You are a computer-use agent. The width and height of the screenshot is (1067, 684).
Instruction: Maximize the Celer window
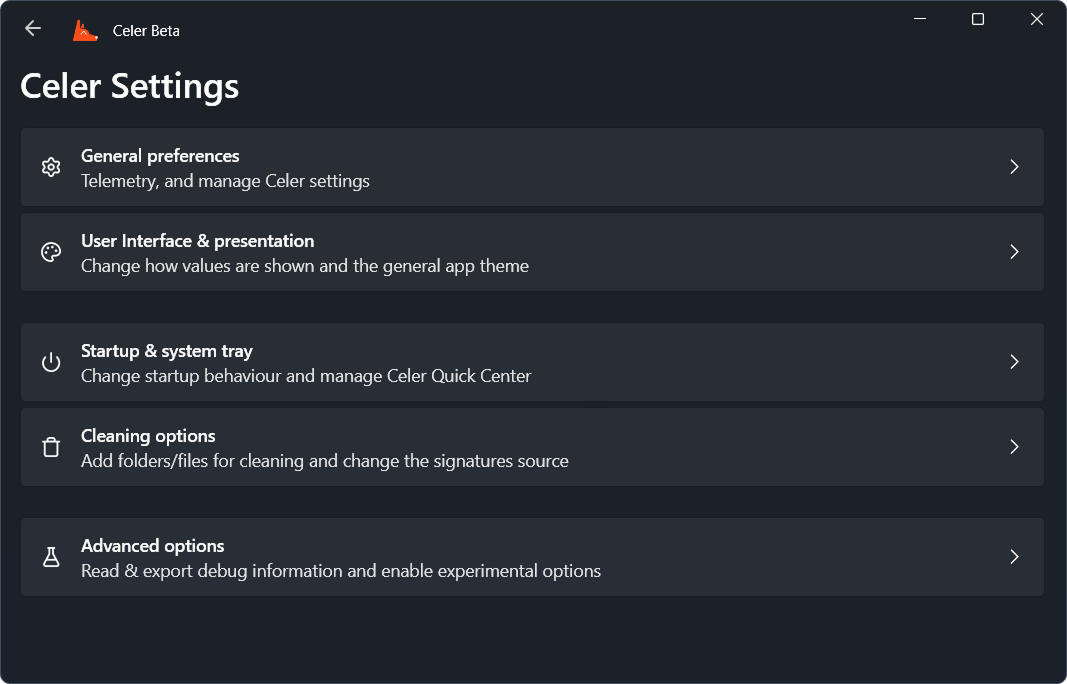(978, 19)
